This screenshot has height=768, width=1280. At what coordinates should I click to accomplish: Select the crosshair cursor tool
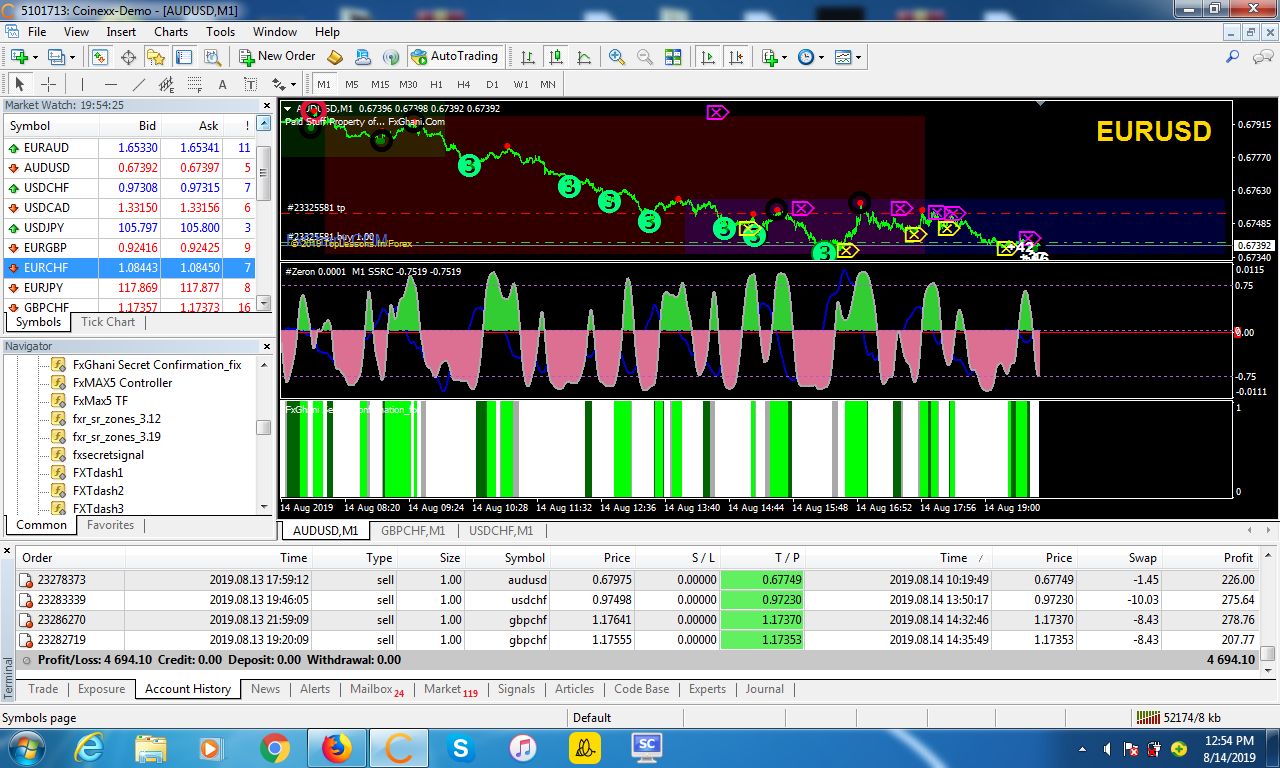47,84
